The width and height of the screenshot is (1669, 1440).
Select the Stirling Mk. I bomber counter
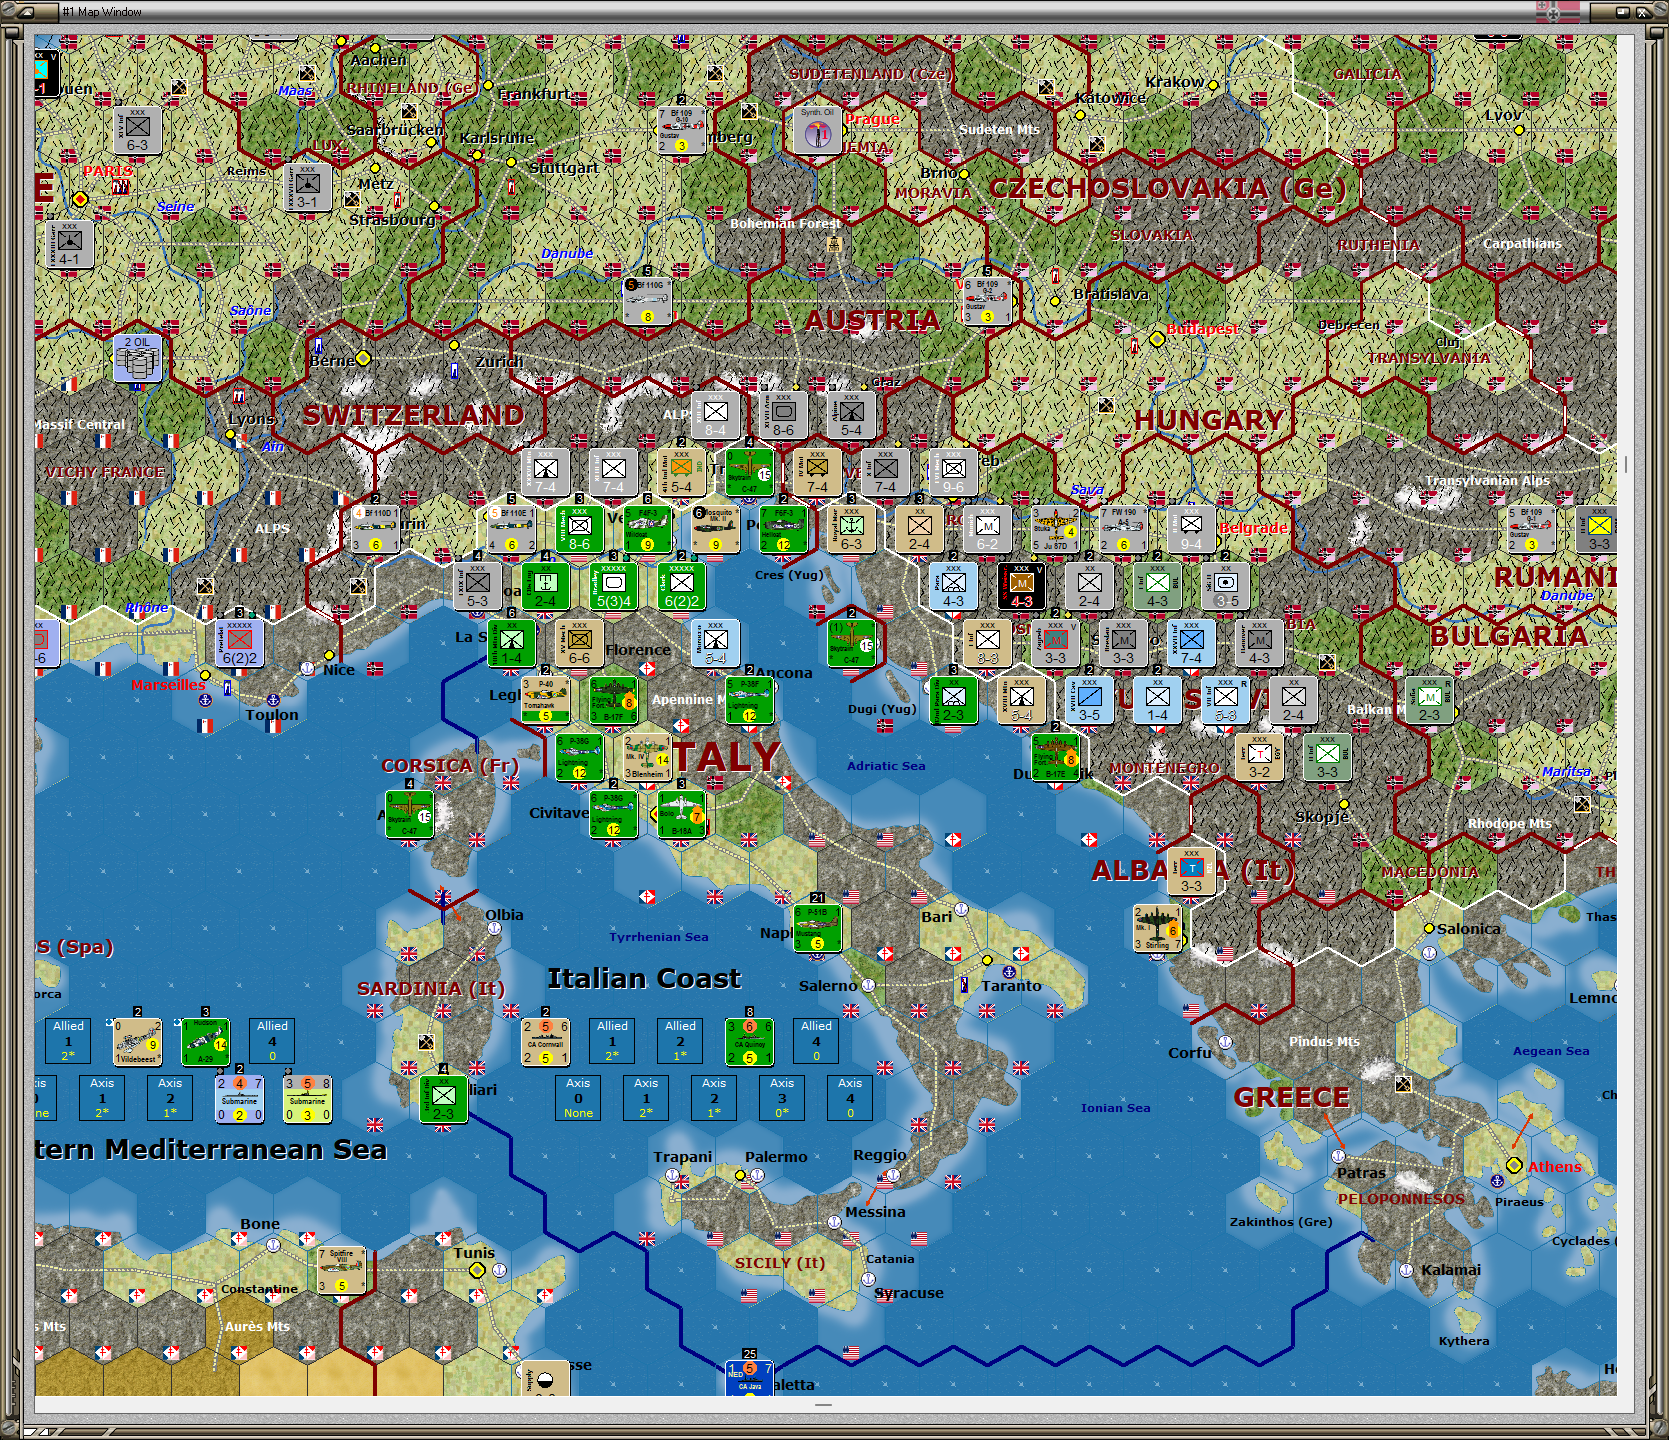pyautogui.click(x=1157, y=928)
